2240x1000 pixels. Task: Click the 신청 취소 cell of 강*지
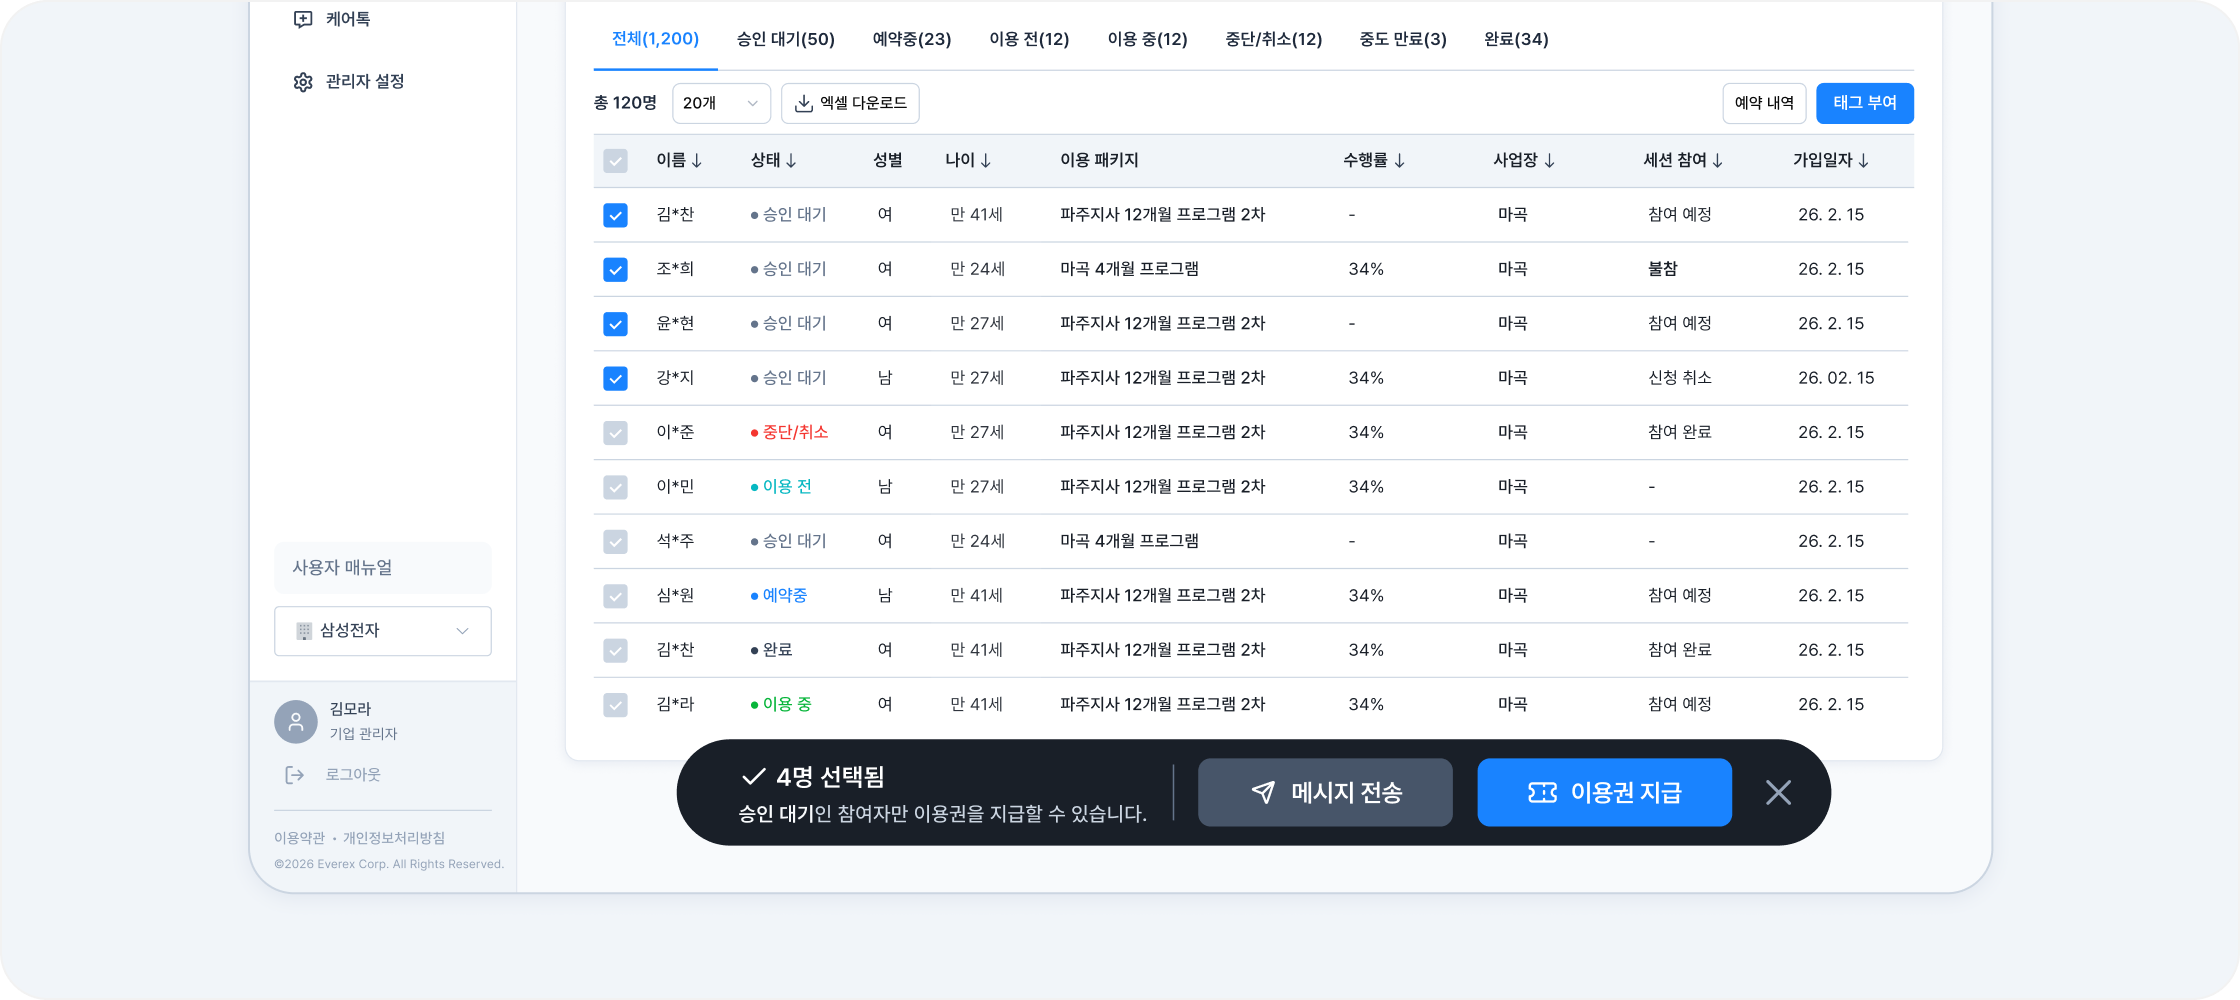click(x=1680, y=378)
